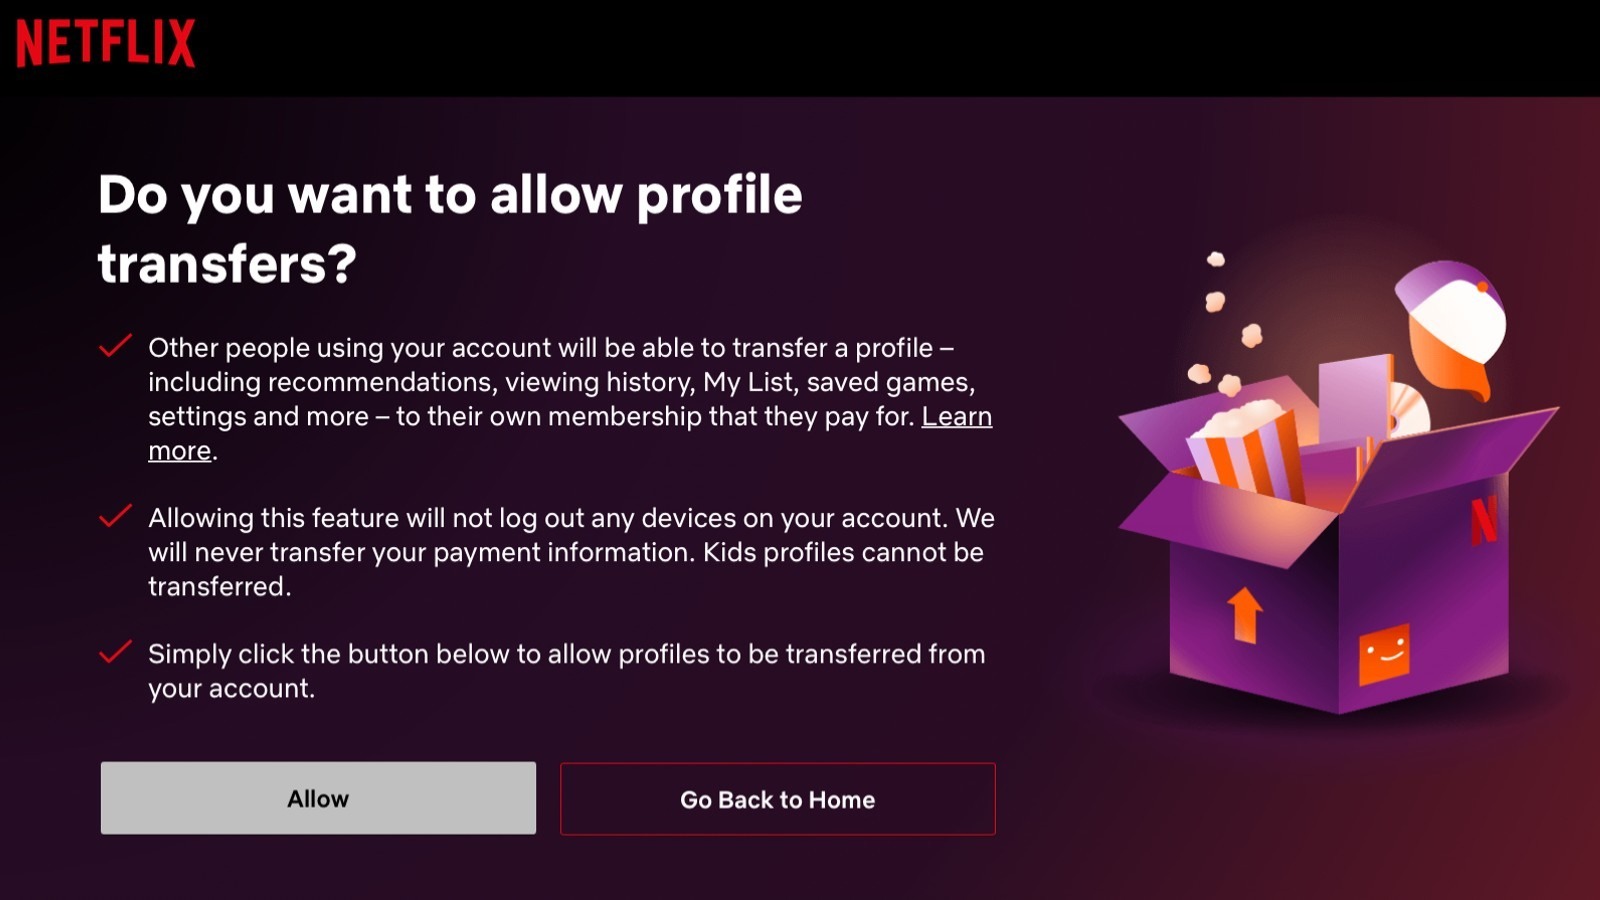Click the checkmark beside 'Simply click the button'
Viewport: 1600px width, 900px height.
coord(113,653)
